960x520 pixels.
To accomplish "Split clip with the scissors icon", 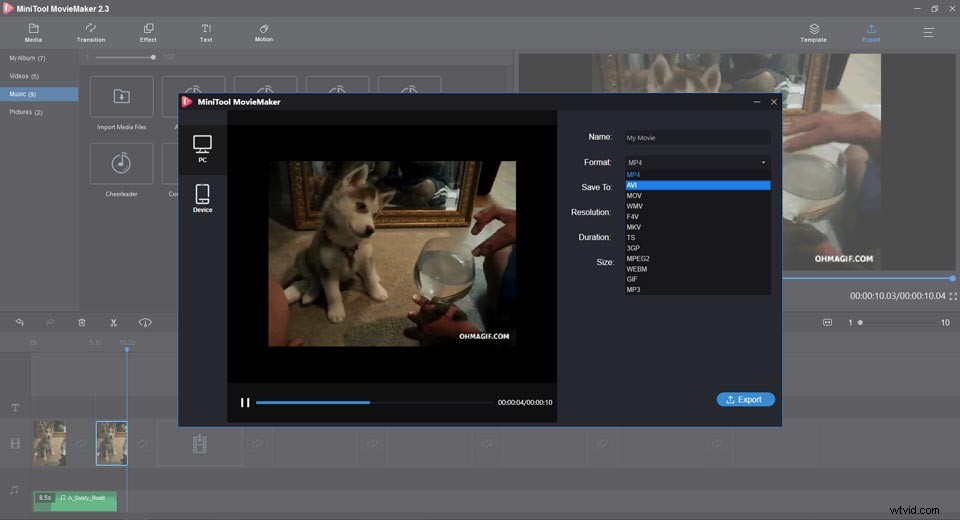I will coord(113,322).
